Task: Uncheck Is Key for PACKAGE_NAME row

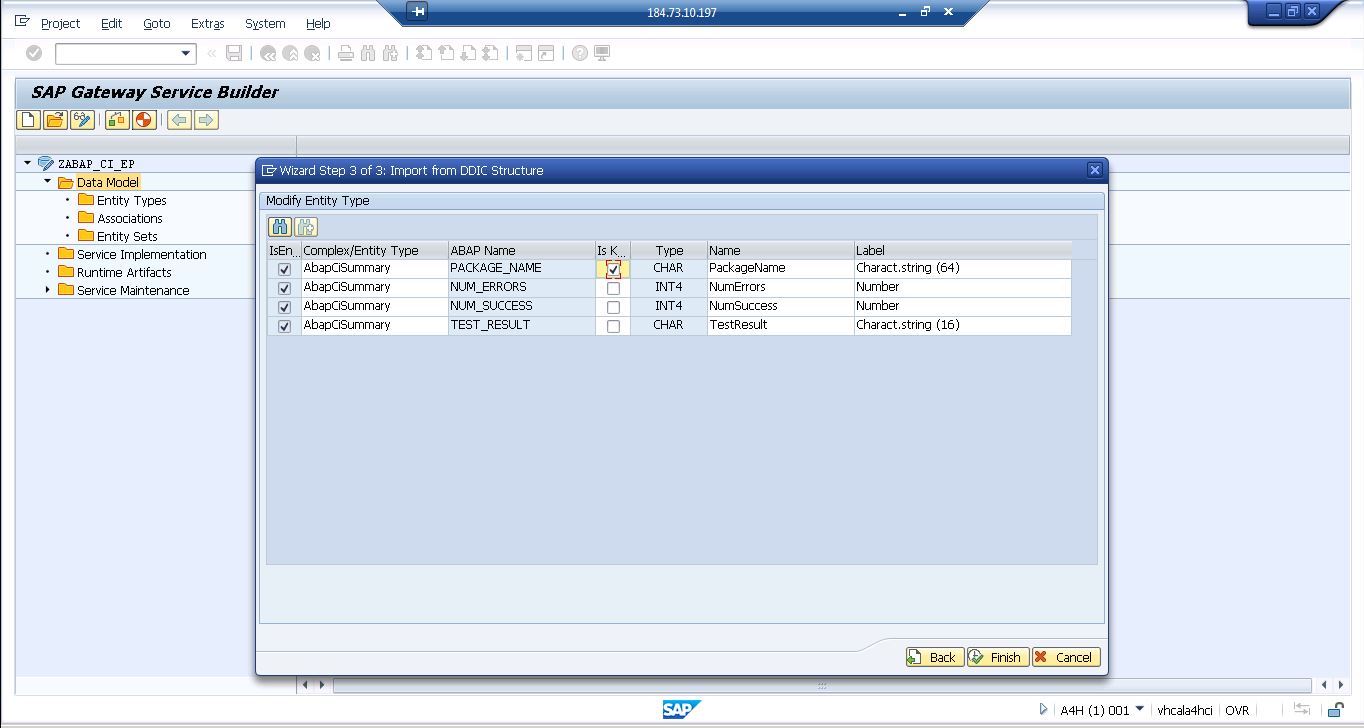Action: tap(613, 268)
